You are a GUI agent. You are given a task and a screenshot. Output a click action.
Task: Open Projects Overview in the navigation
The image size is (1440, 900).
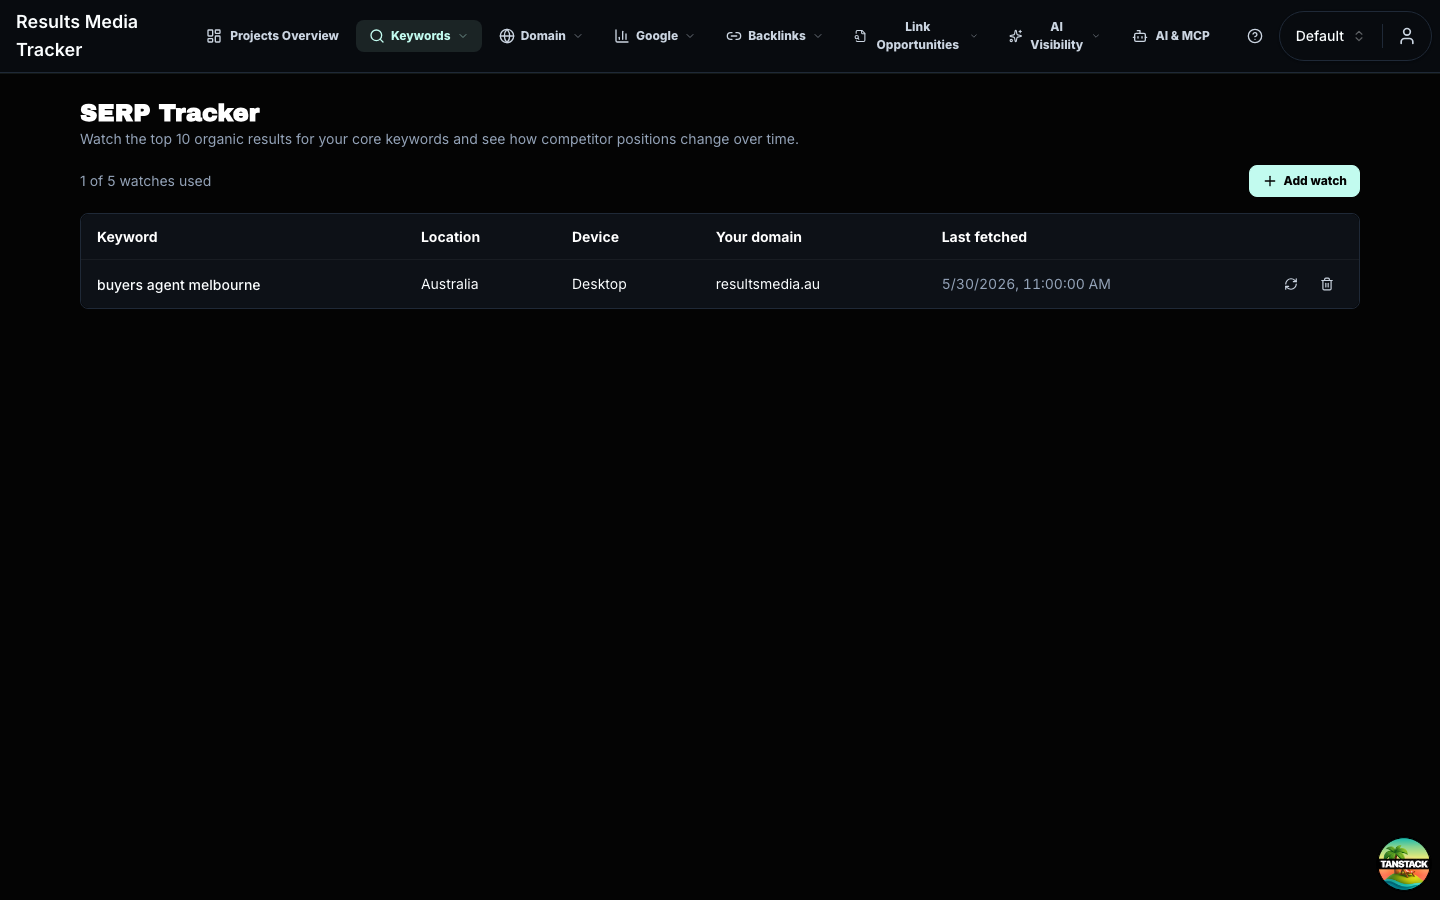(272, 36)
